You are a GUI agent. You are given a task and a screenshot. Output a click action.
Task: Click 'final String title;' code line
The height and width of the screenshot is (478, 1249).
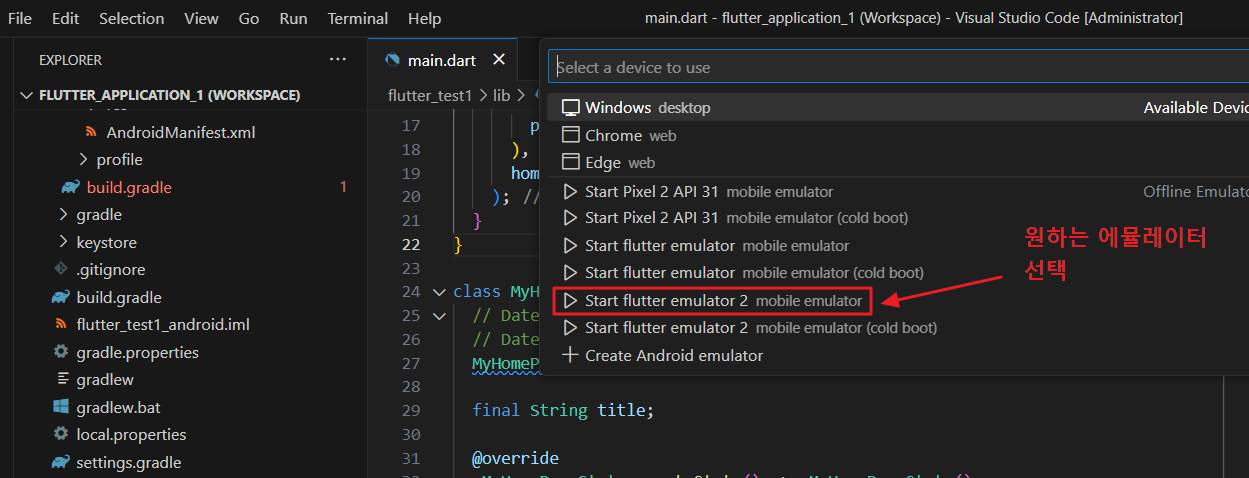563,410
